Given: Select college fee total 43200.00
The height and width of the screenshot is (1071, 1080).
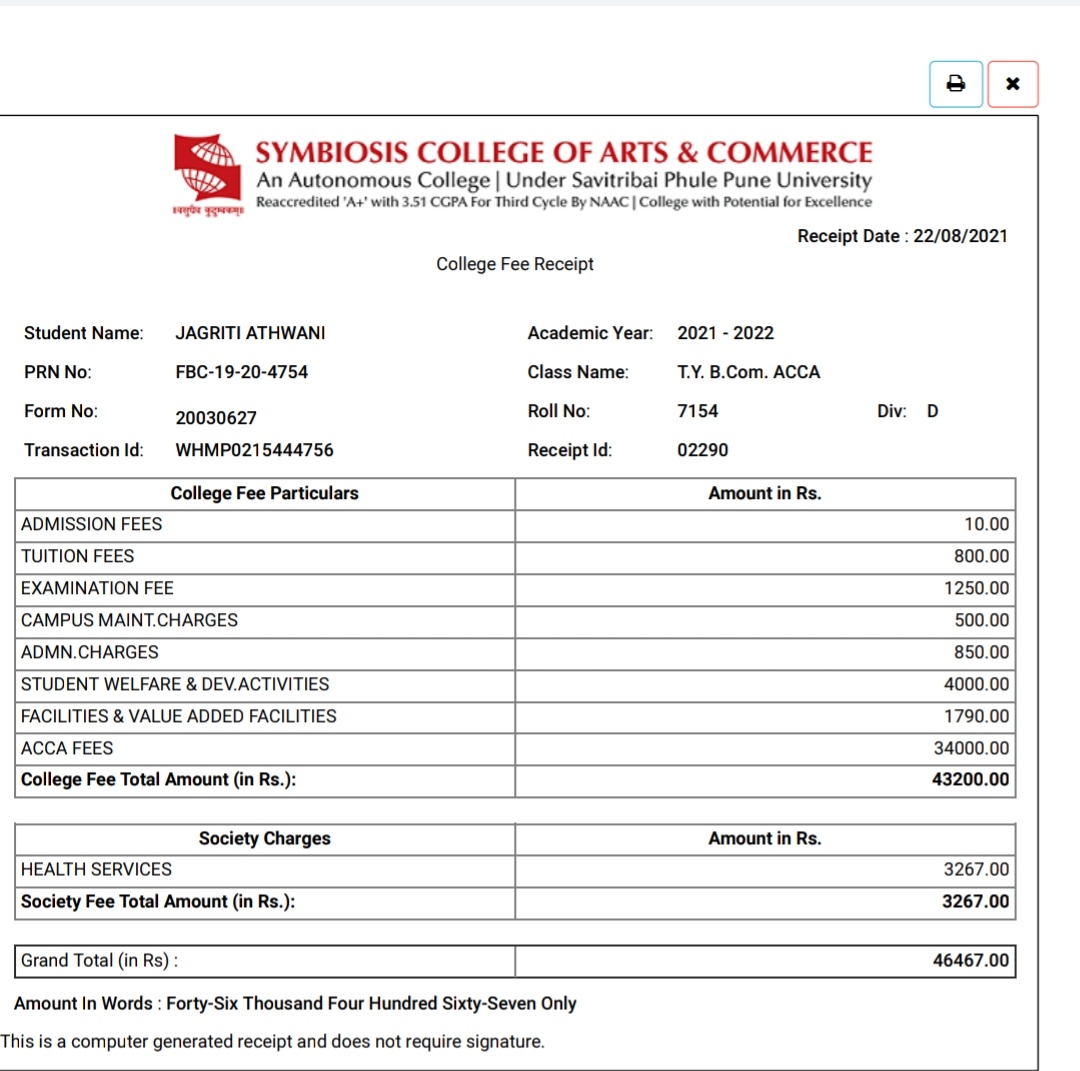Looking at the screenshot, I should coord(970,780).
